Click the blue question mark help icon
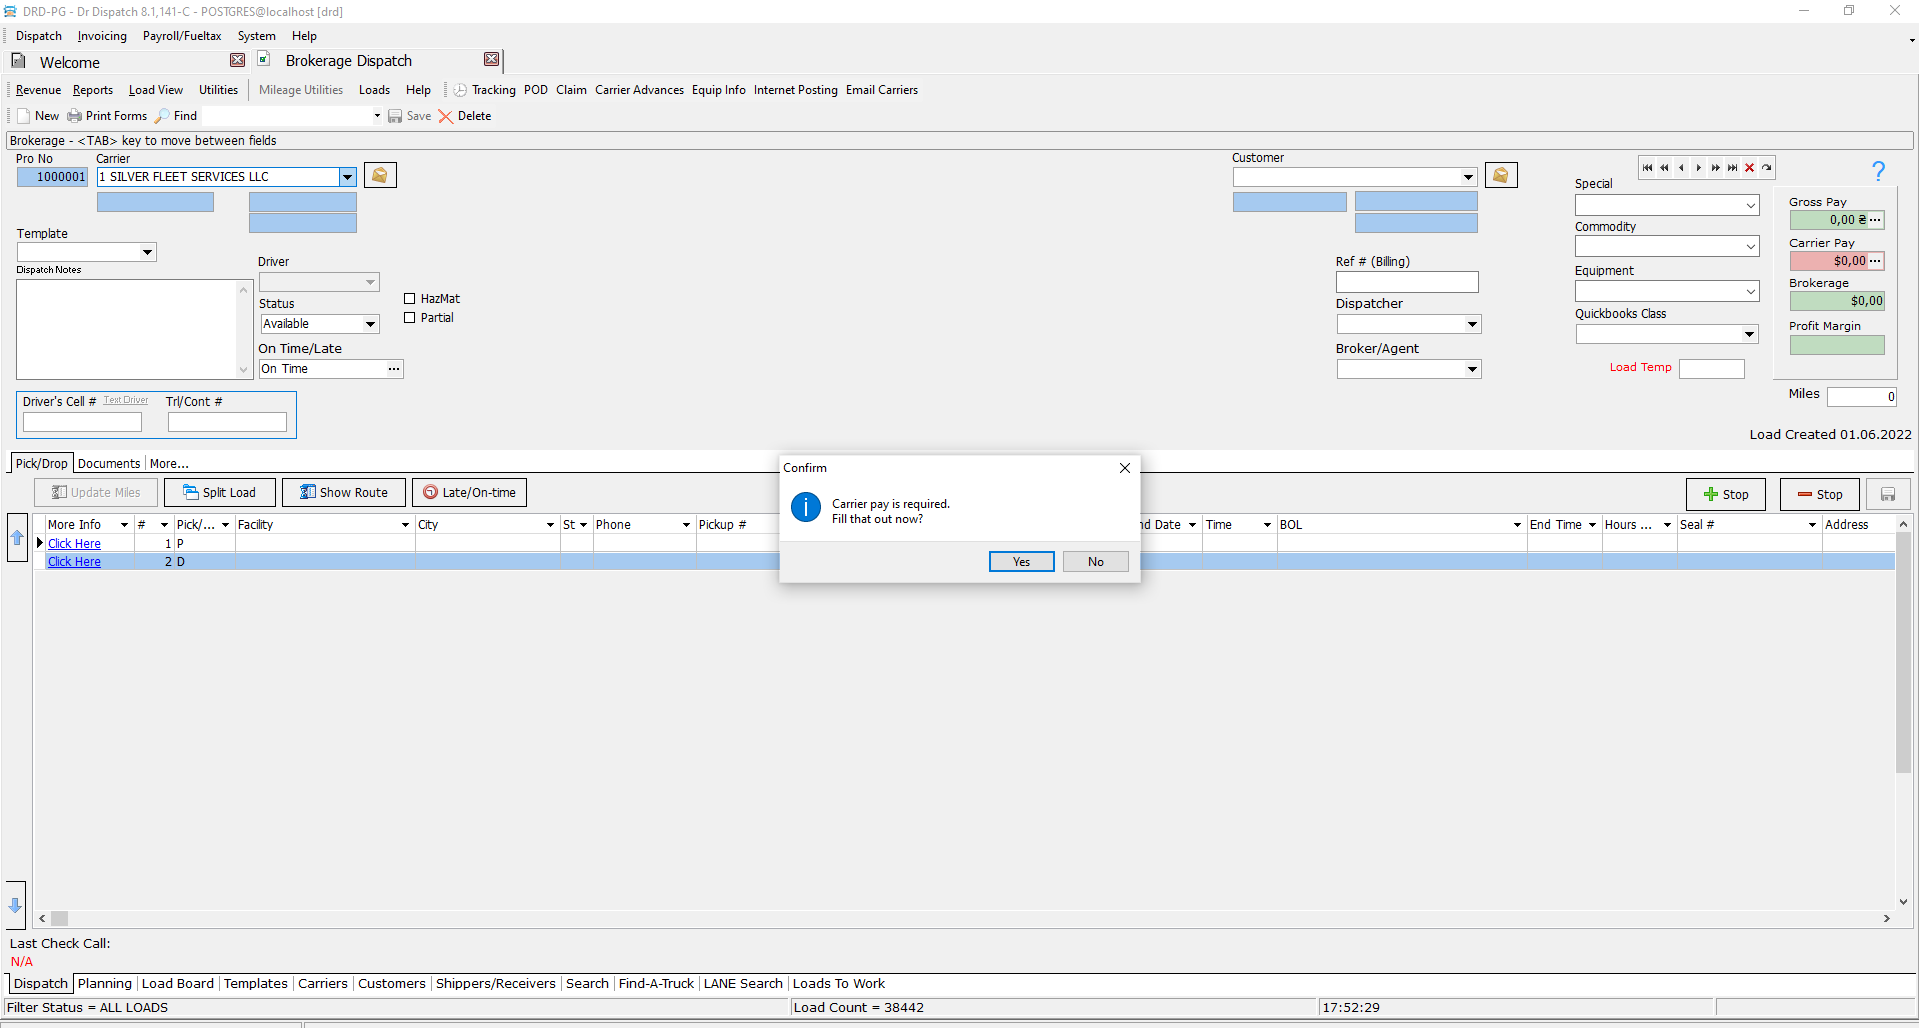1919x1028 pixels. [1878, 172]
